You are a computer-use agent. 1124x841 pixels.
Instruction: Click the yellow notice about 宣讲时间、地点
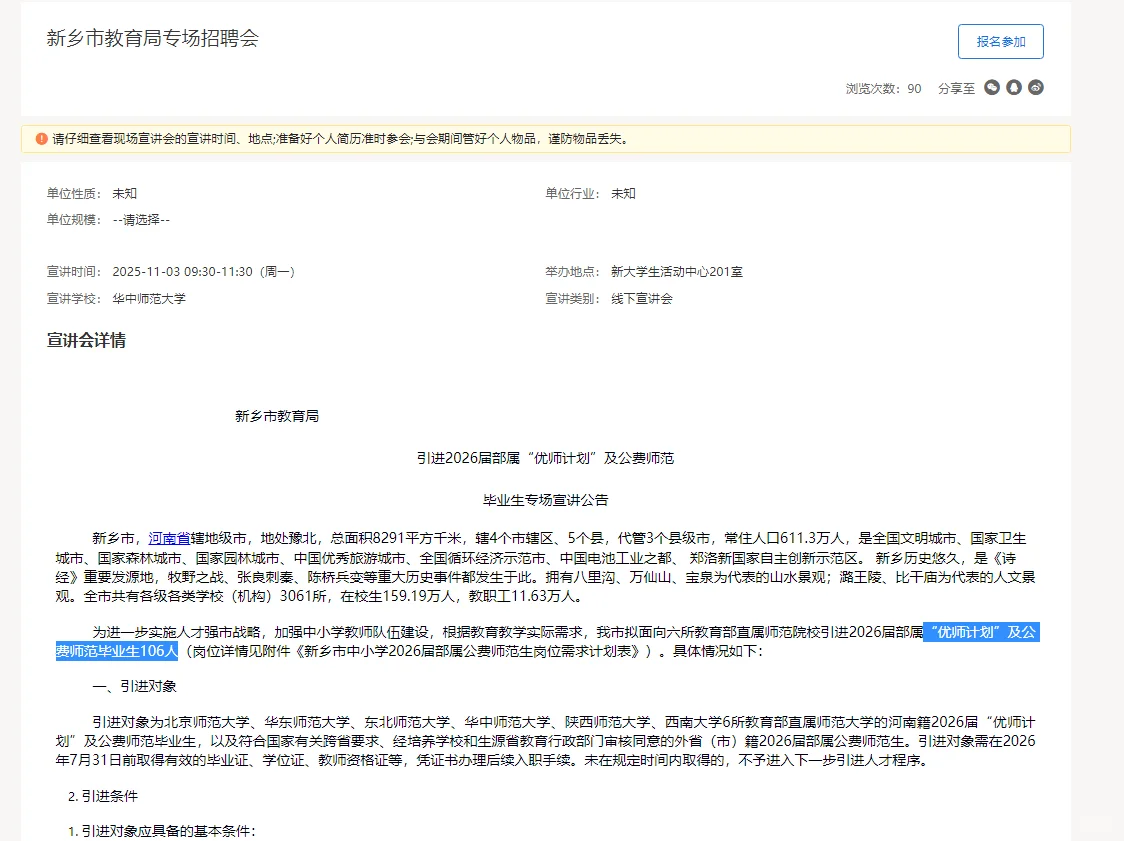[x=546, y=139]
